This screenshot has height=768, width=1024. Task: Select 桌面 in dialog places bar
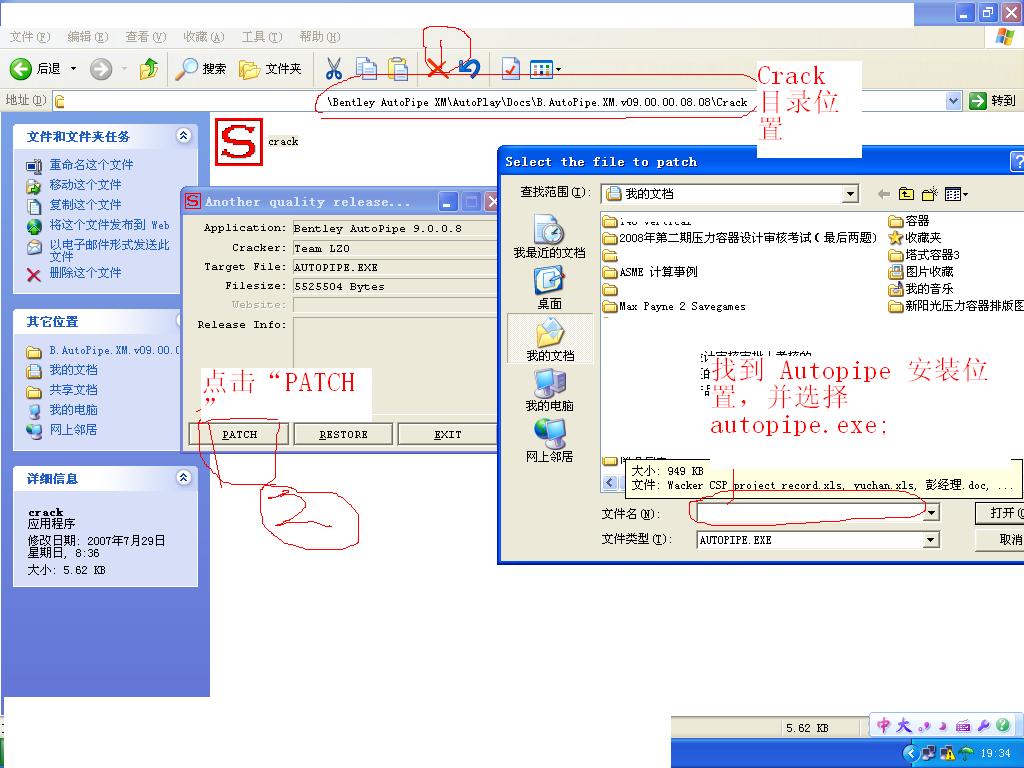coord(549,288)
